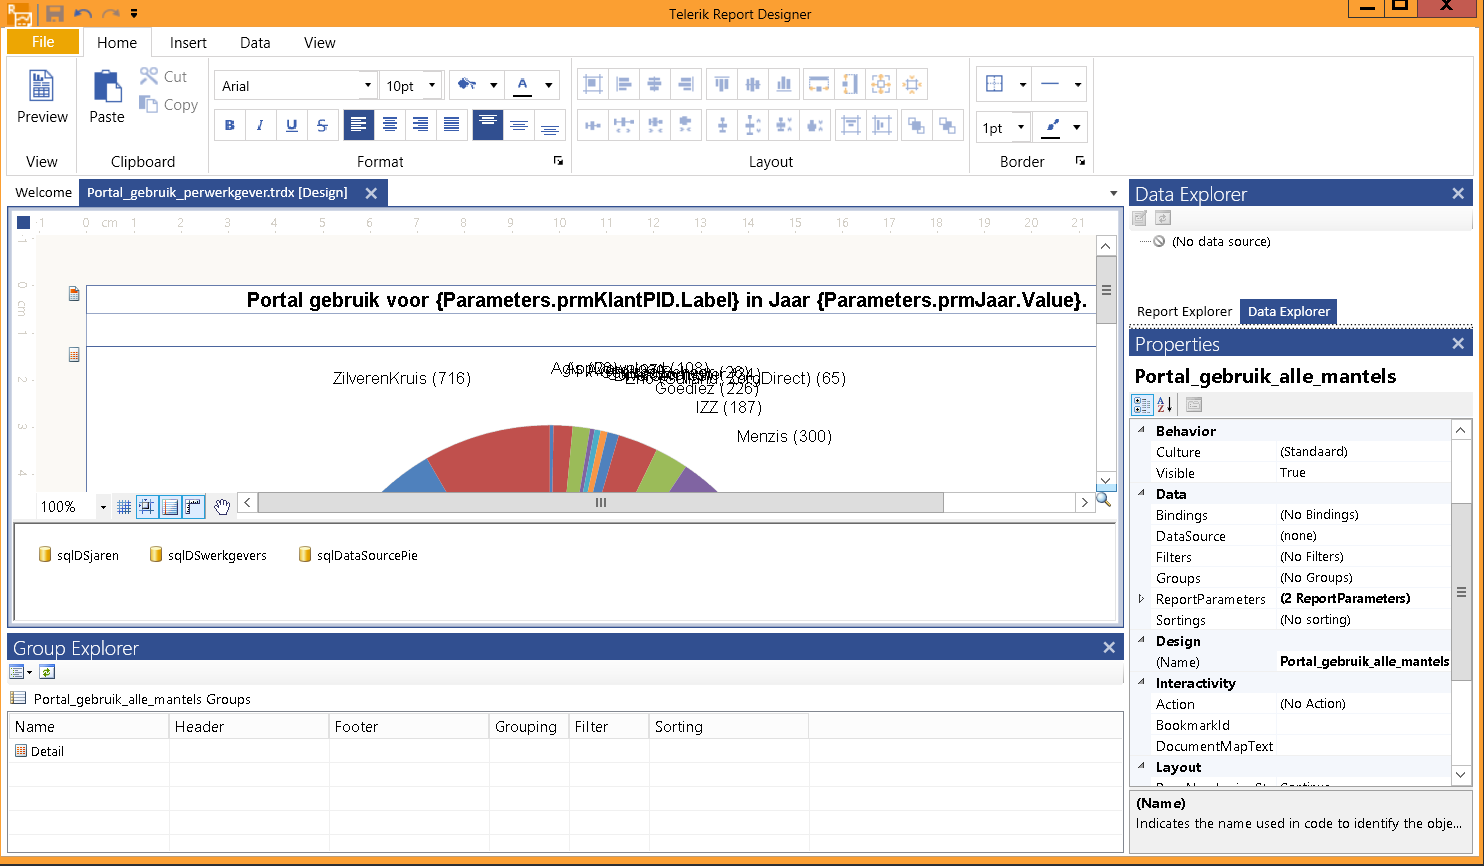Close the Data Explorer panel
Viewport: 1484px width, 866px height.
tap(1458, 194)
